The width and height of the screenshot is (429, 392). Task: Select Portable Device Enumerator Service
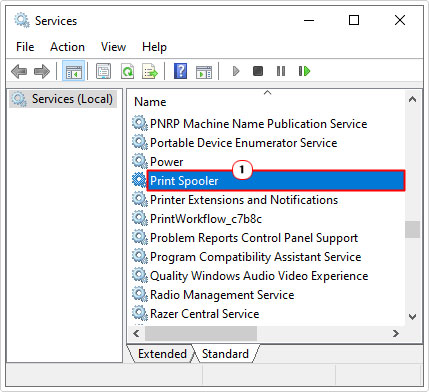(243, 143)
